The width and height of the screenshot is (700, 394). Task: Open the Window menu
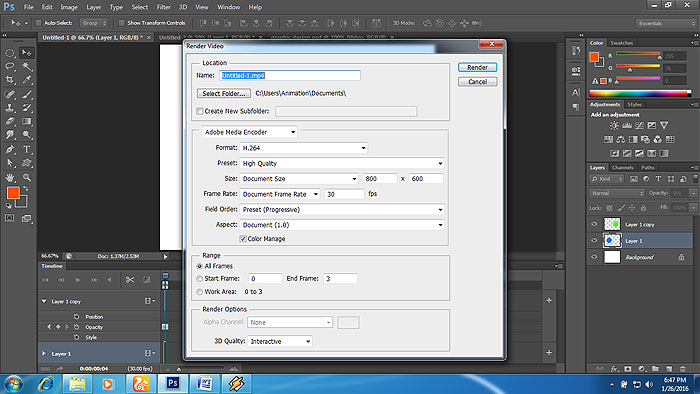tap(229, 7)
